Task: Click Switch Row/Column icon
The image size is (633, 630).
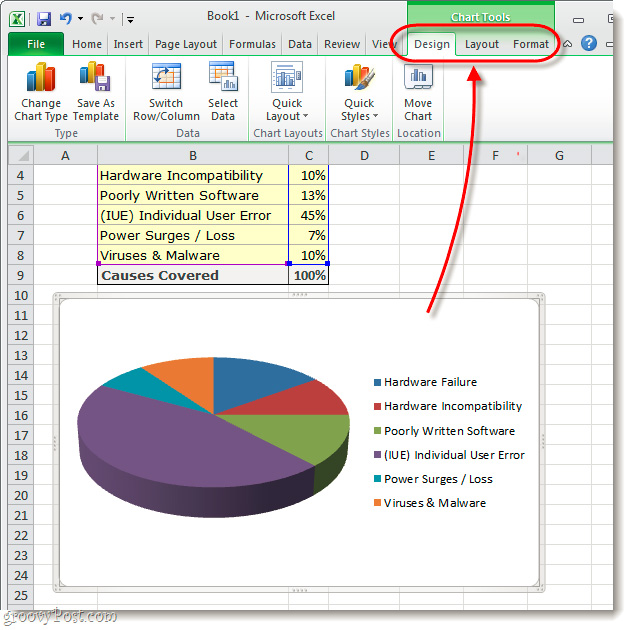Action: point(166,76)
